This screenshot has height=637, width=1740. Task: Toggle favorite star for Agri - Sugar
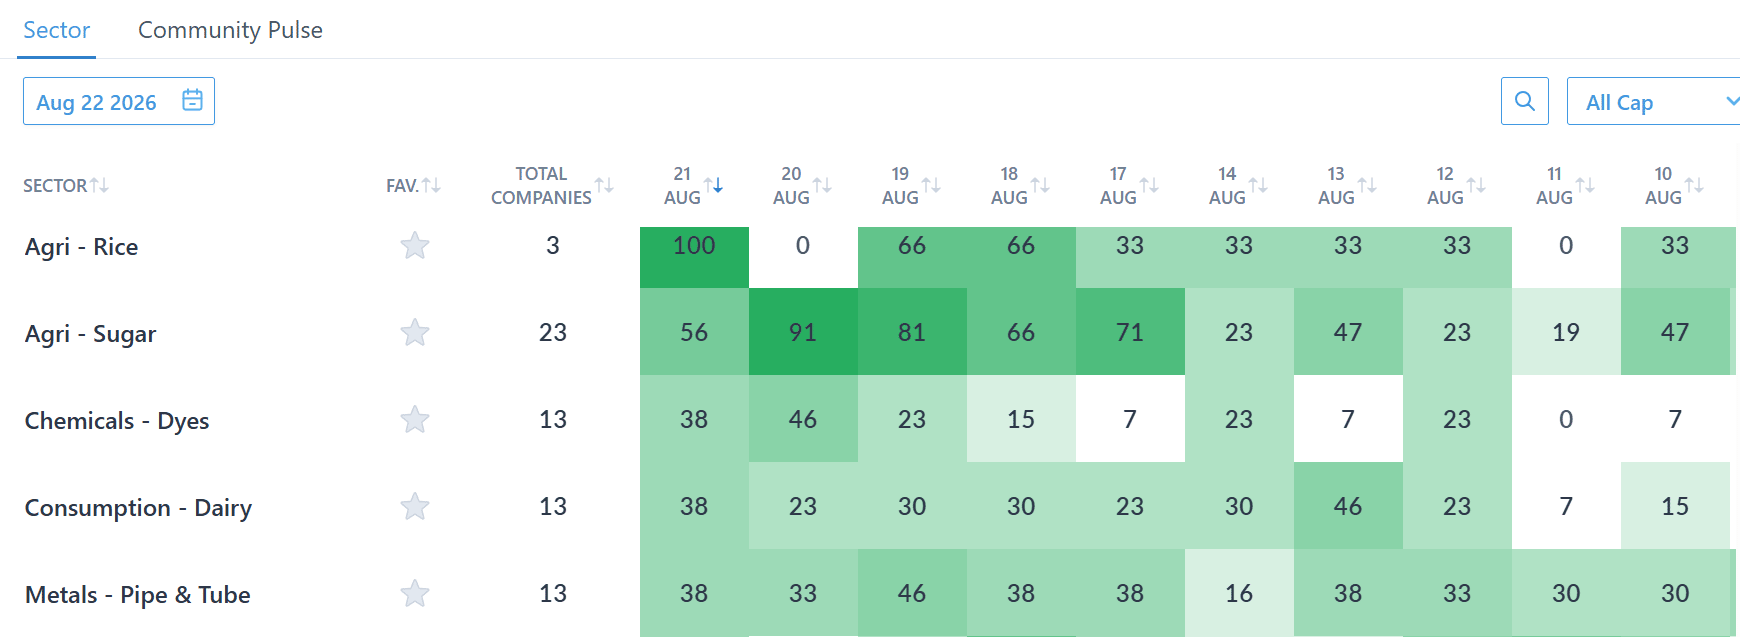[x=415, y=333]
